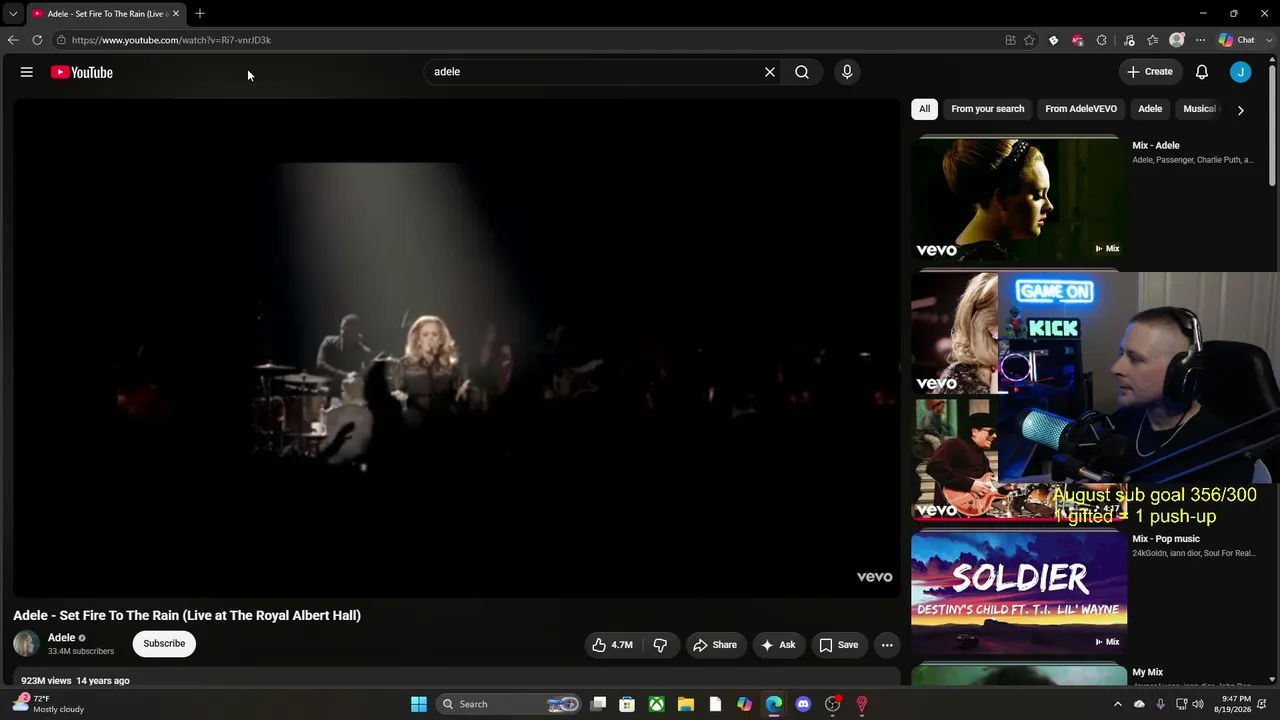Add this page to favorites star
The height and width of the screenshot is (720, 1280).
1030,40
